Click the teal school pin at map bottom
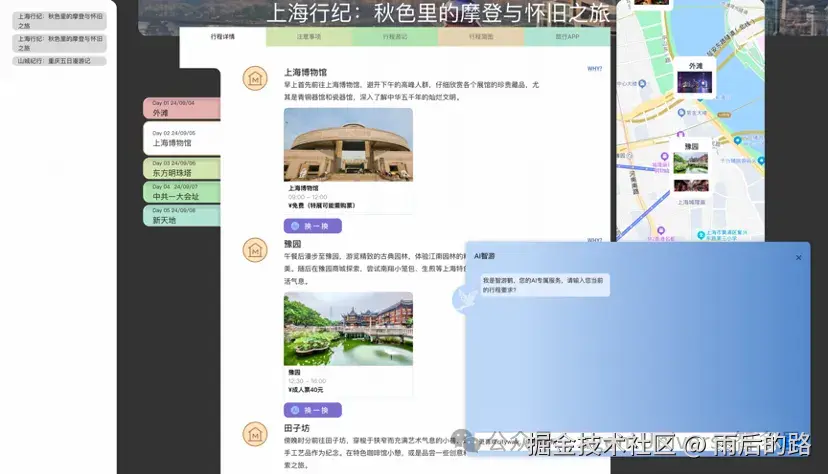The image size is (828, 474). point(701,235)
